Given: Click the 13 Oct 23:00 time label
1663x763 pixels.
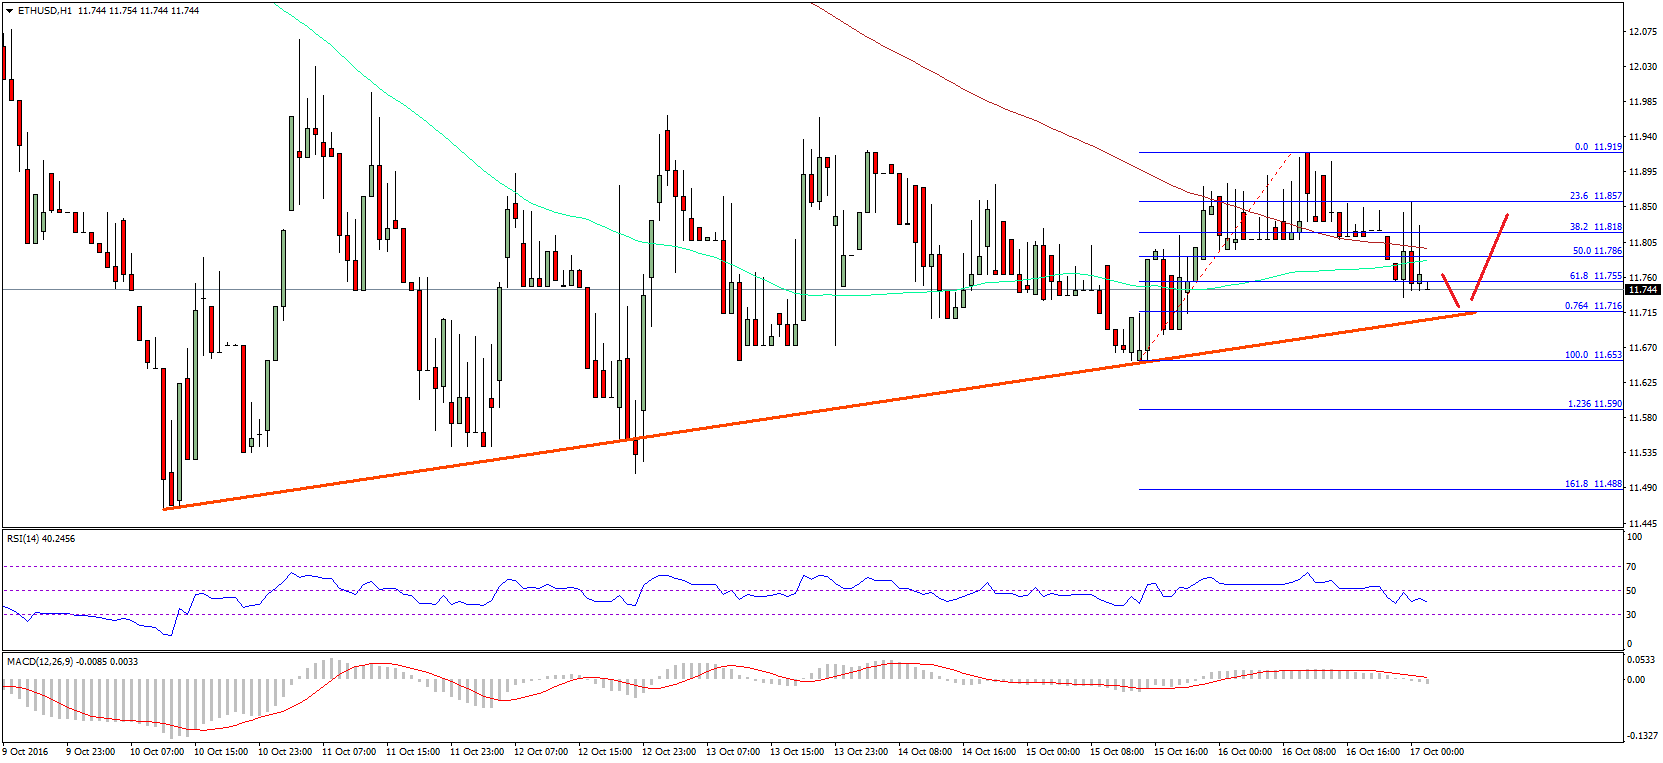Looking at the screenshot, I should pyautogui.click(x=860, y=752).
